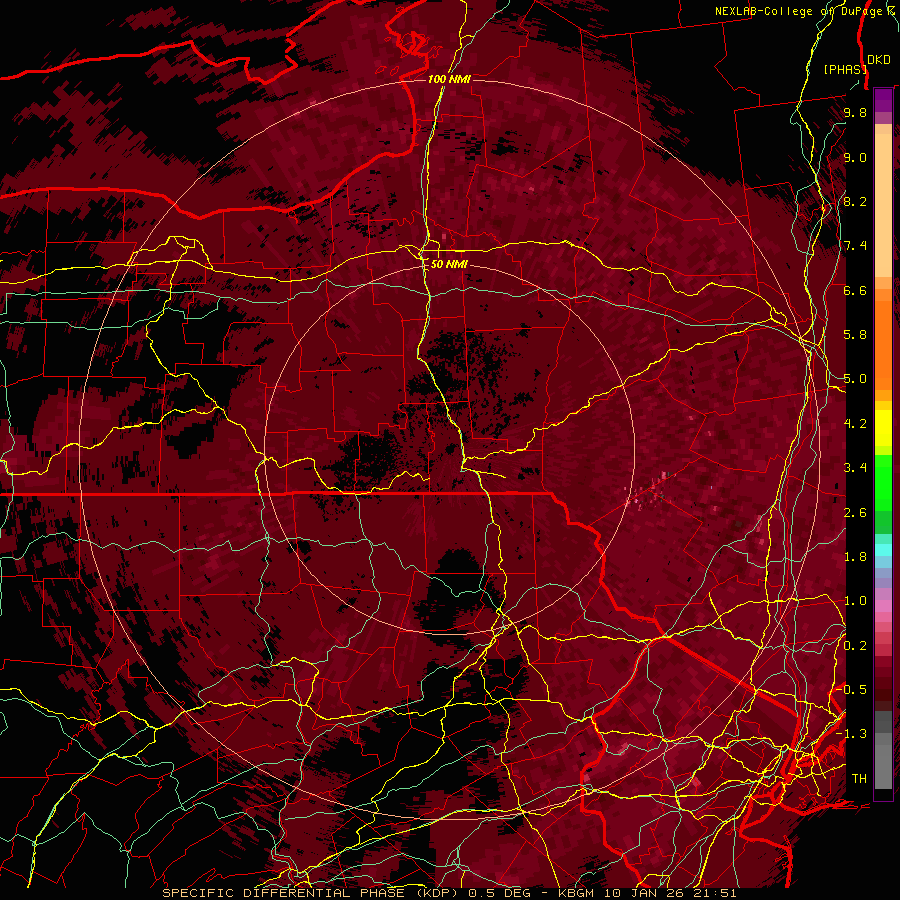Click the 0.2 value on the color scale
The width and height of the screenshot is (900, 900).
[855, 646]
